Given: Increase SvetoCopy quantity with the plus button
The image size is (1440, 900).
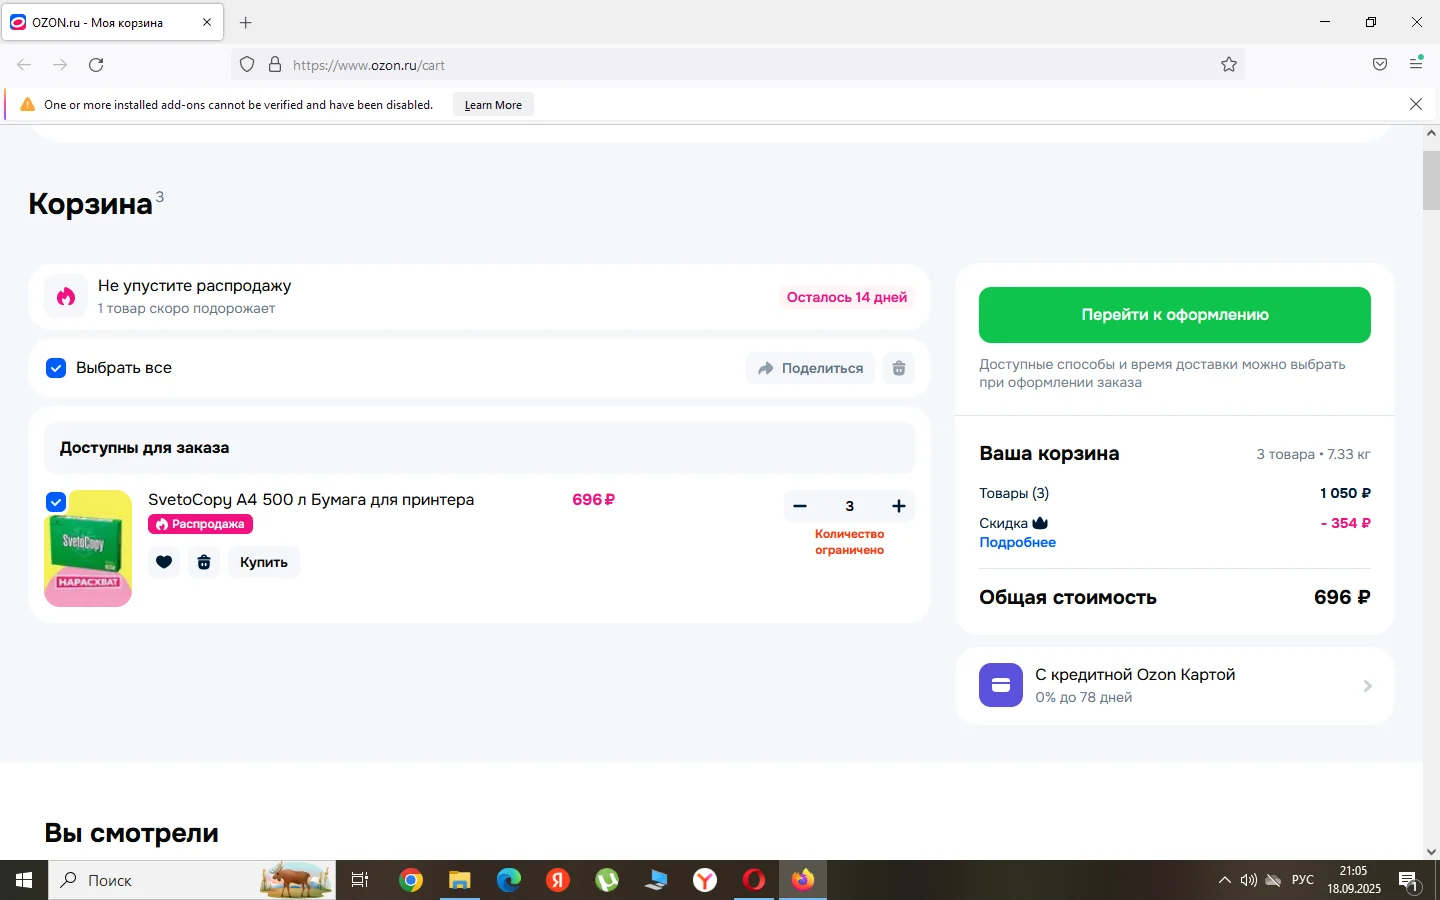Looking at the screenshot, I should tap(899, 506).
